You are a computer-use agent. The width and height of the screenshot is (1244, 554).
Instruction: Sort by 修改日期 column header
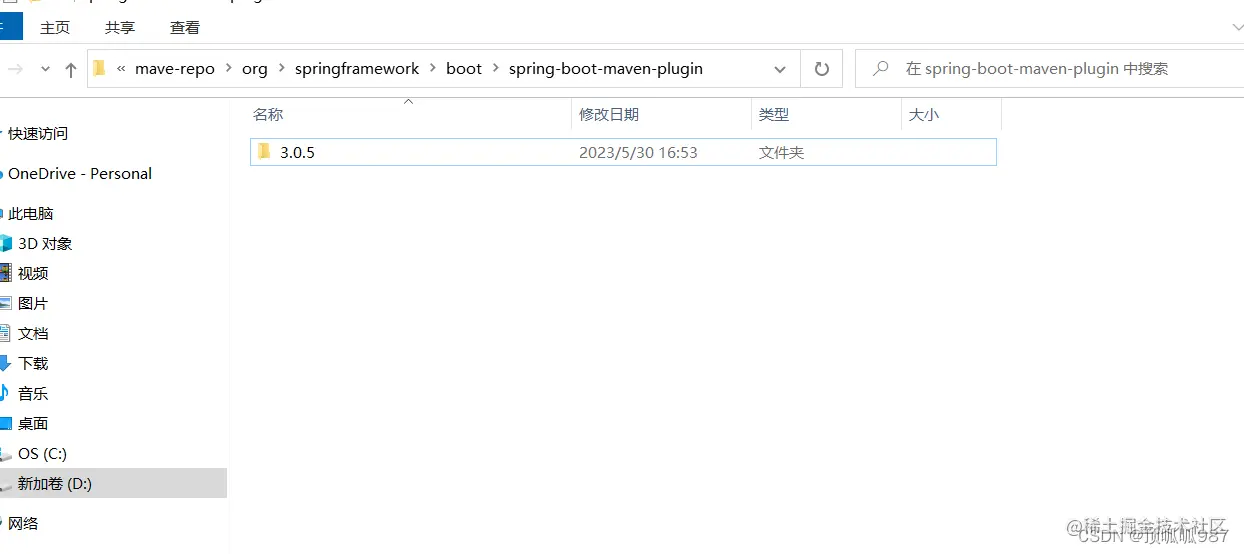[x=609, y=115]
